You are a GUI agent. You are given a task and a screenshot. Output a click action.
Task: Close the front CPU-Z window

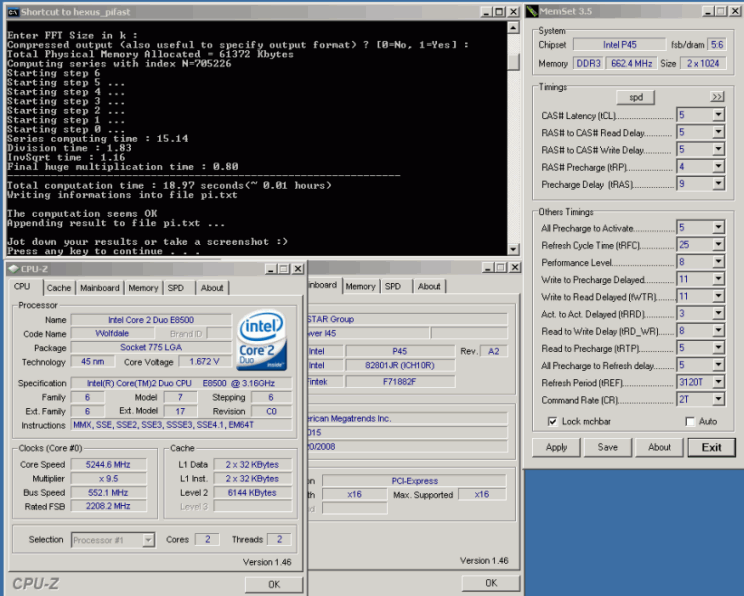[x=298, y=269]
